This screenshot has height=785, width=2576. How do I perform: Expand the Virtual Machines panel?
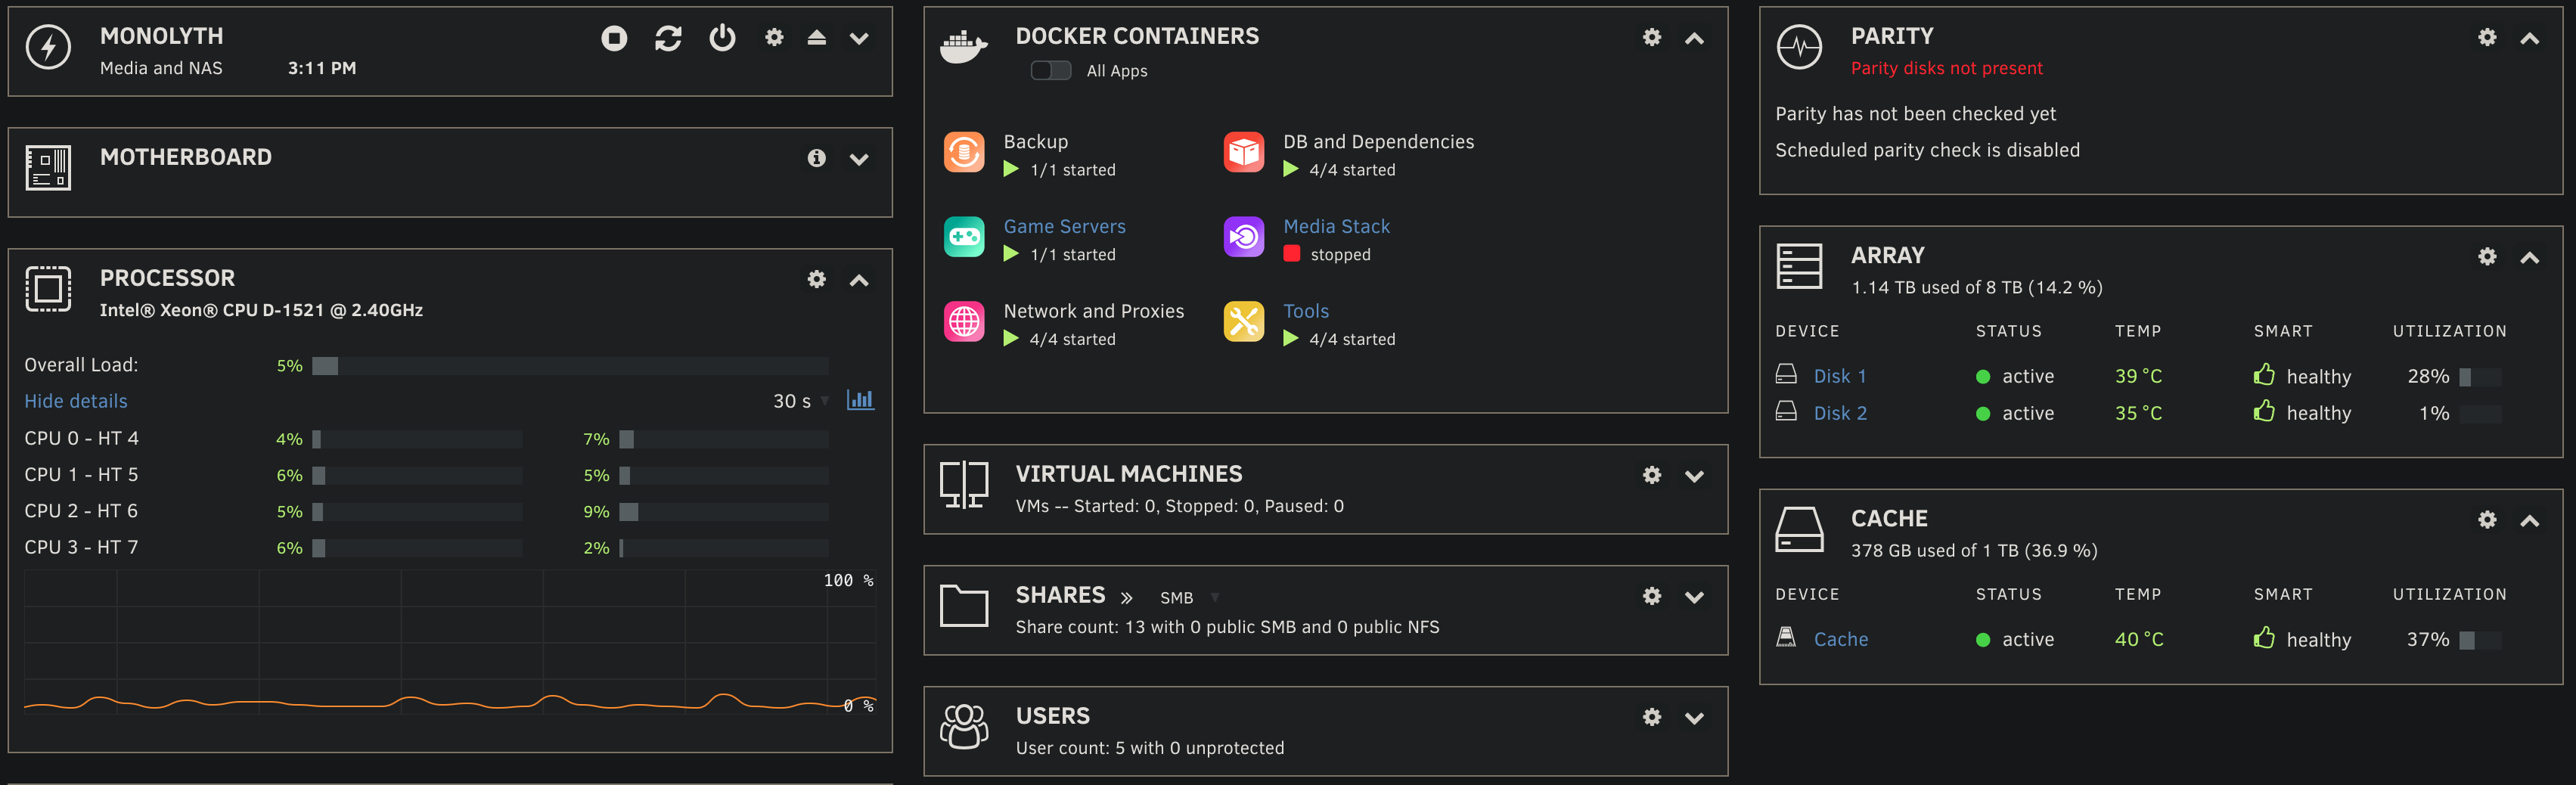[x=1695, y=477]
